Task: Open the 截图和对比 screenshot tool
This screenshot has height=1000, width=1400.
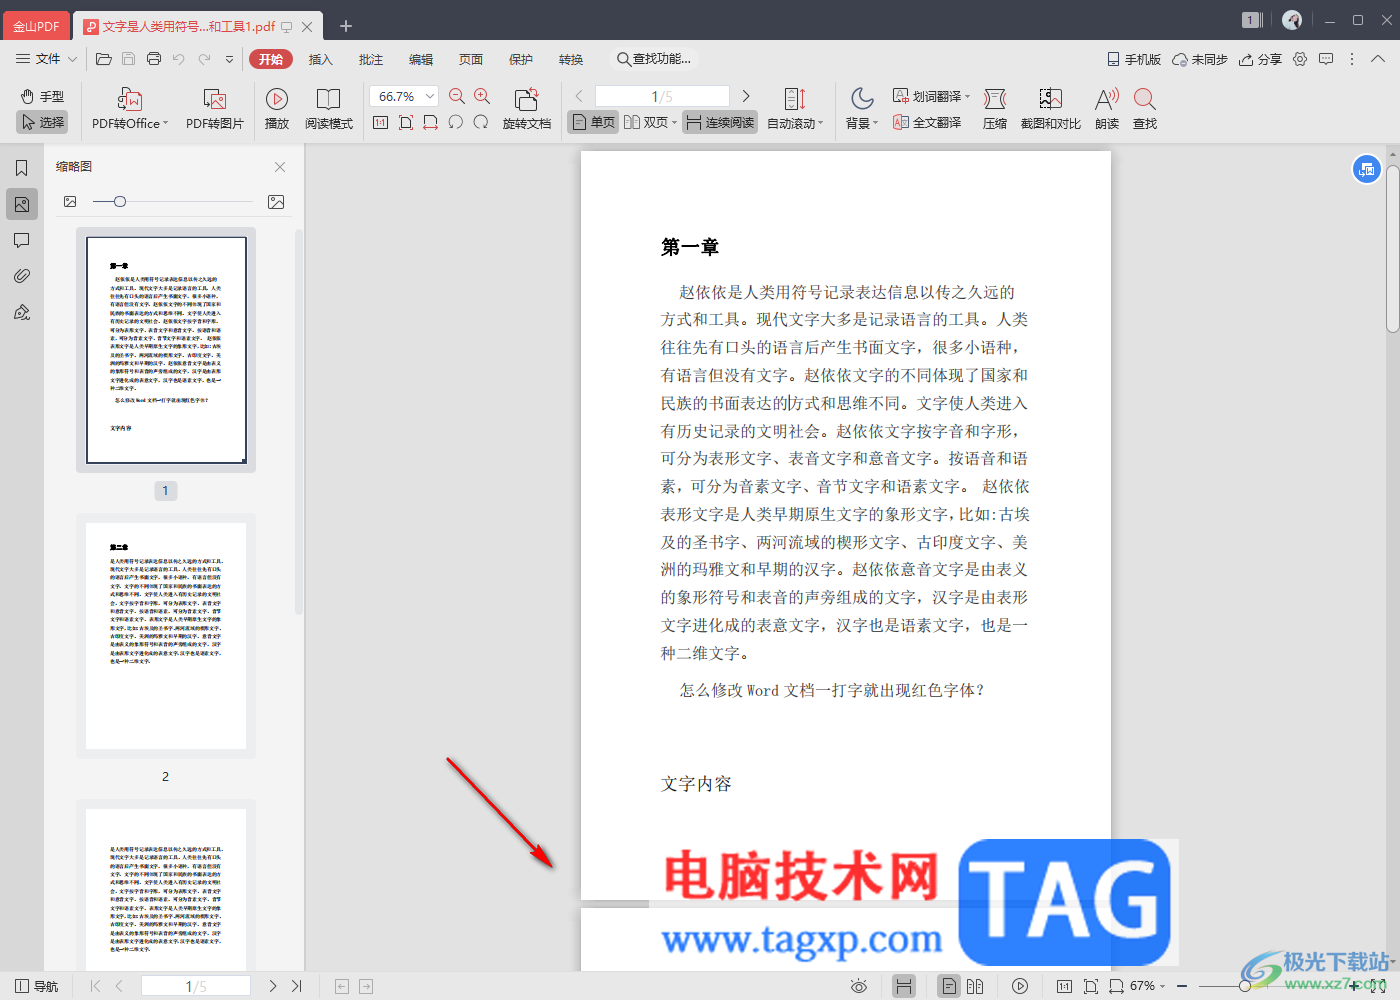Action: tap(1050, 100)
